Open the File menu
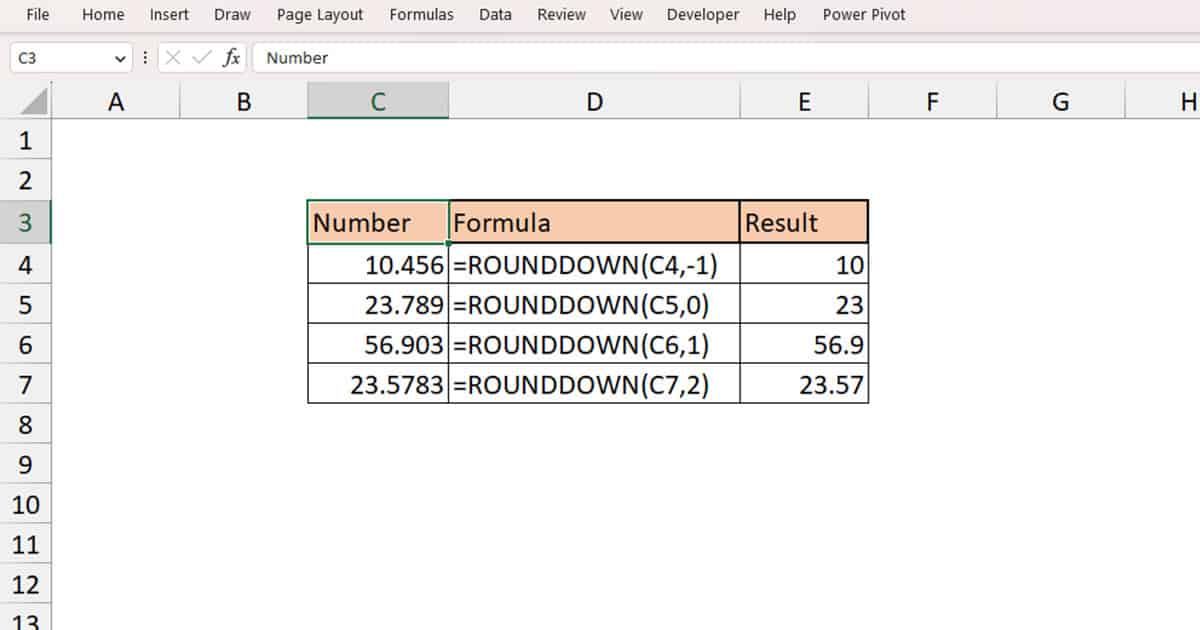Image resolution: width=1200 pixels, height=630 pixels. click(x=37, y=15)
